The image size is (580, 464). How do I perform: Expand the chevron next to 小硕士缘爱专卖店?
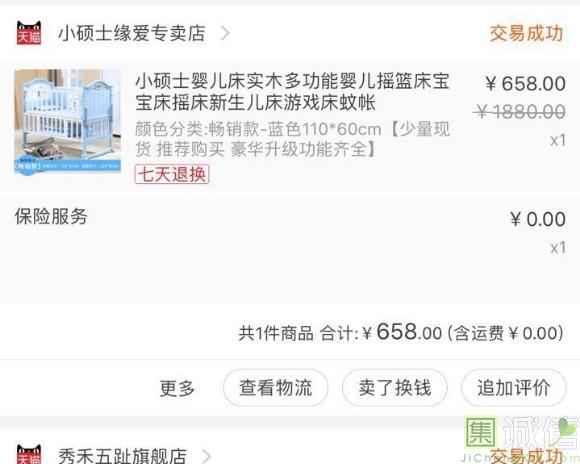click(225, 33)
